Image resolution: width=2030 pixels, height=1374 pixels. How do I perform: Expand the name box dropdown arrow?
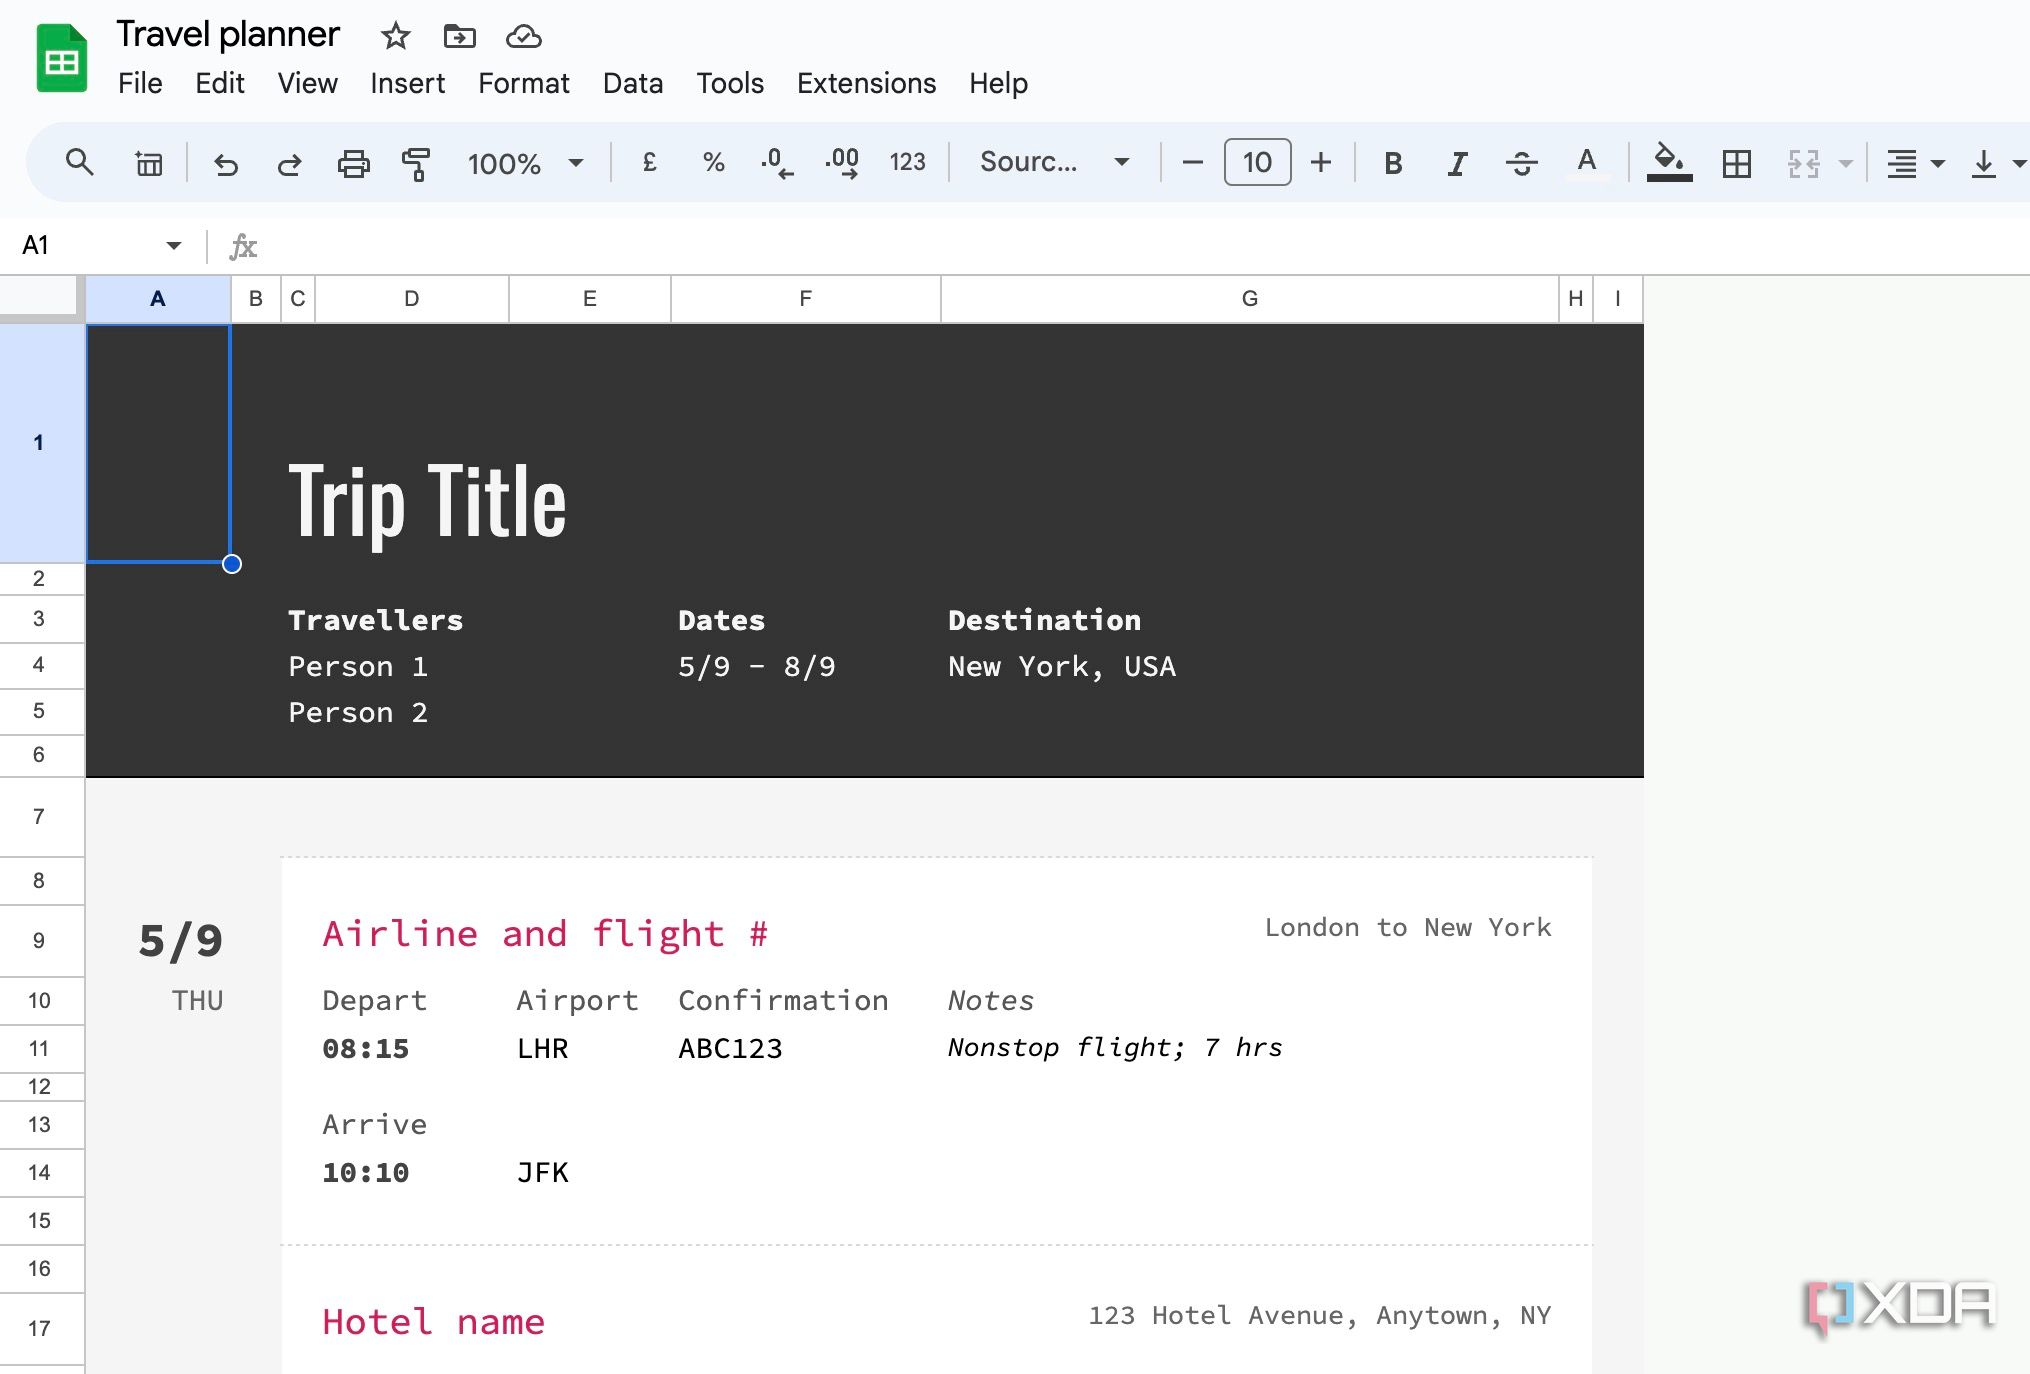point(174,245)
